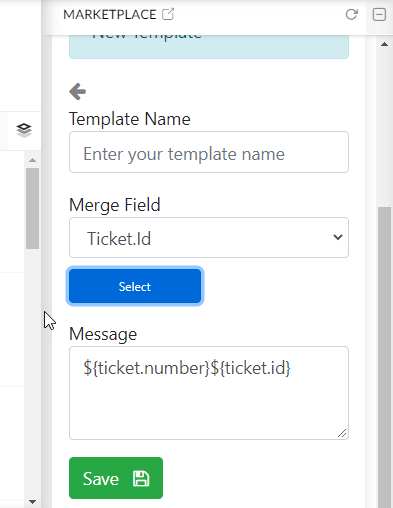Click the MARKETPLACE header title
Screen dimensions: 393x508
pyautogui.click(x=110, y=15)
